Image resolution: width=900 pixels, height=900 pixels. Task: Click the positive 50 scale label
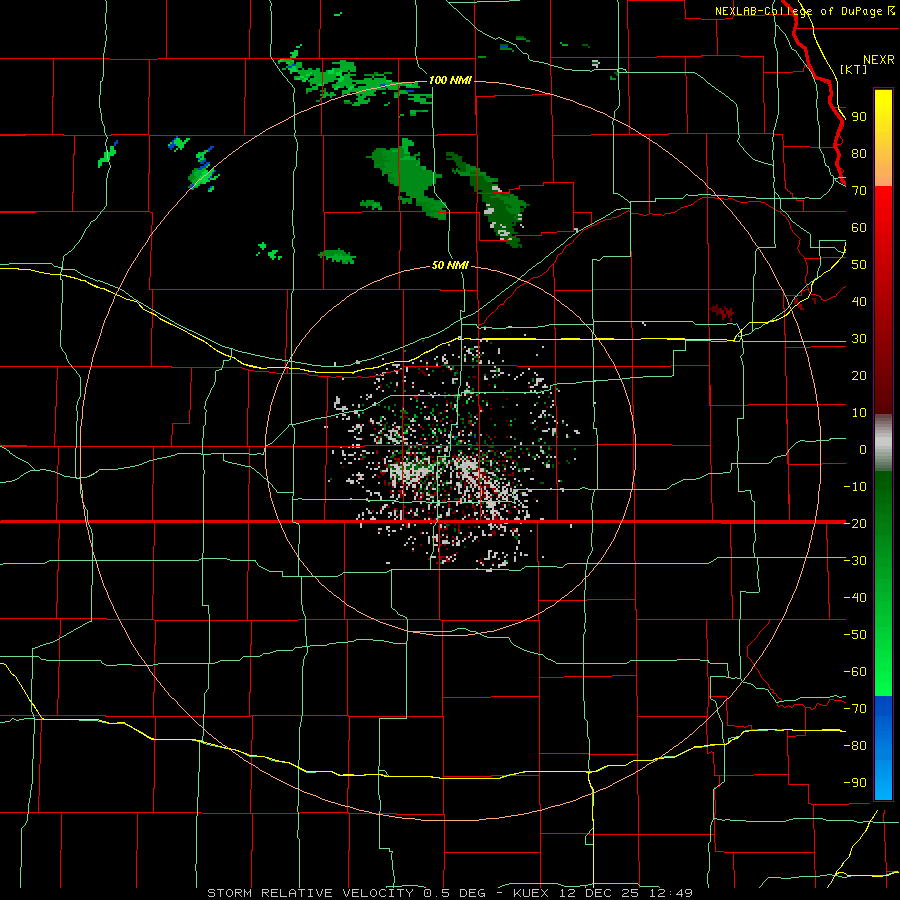[859, 265]
